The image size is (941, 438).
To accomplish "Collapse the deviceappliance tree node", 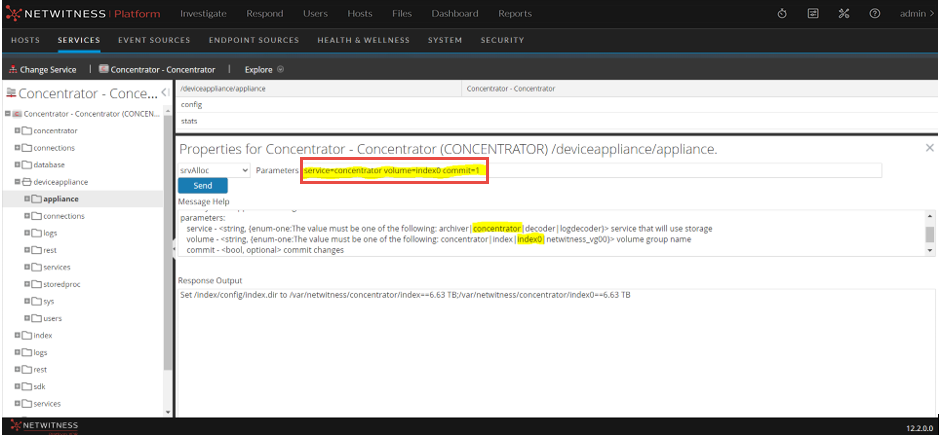I will [17, 182].
